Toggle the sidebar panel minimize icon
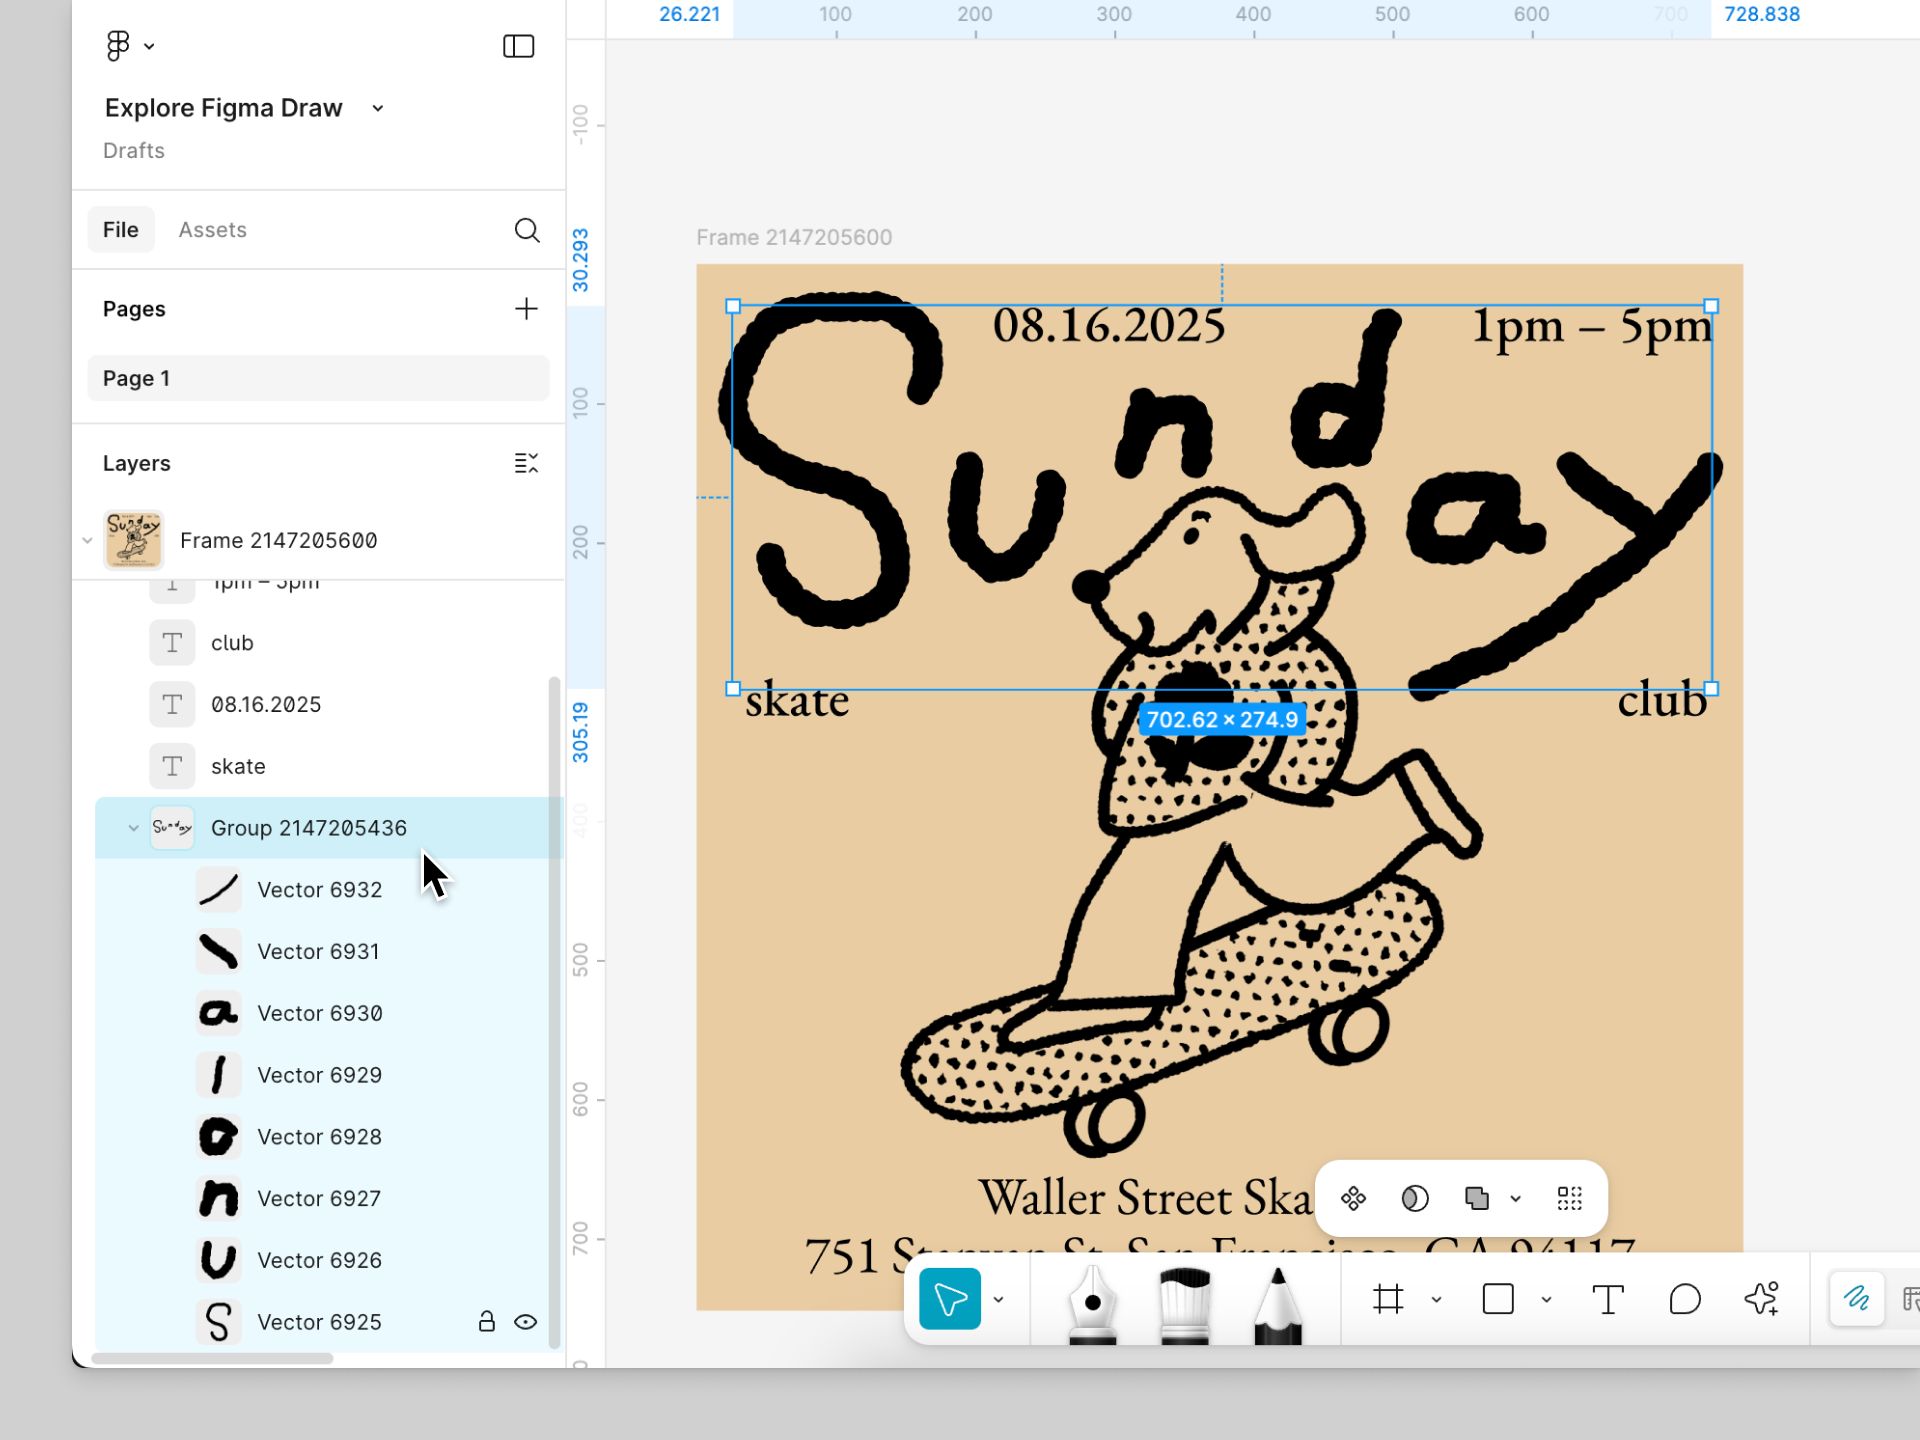The image size is (1920, 1440). click(x=518, y=46)
